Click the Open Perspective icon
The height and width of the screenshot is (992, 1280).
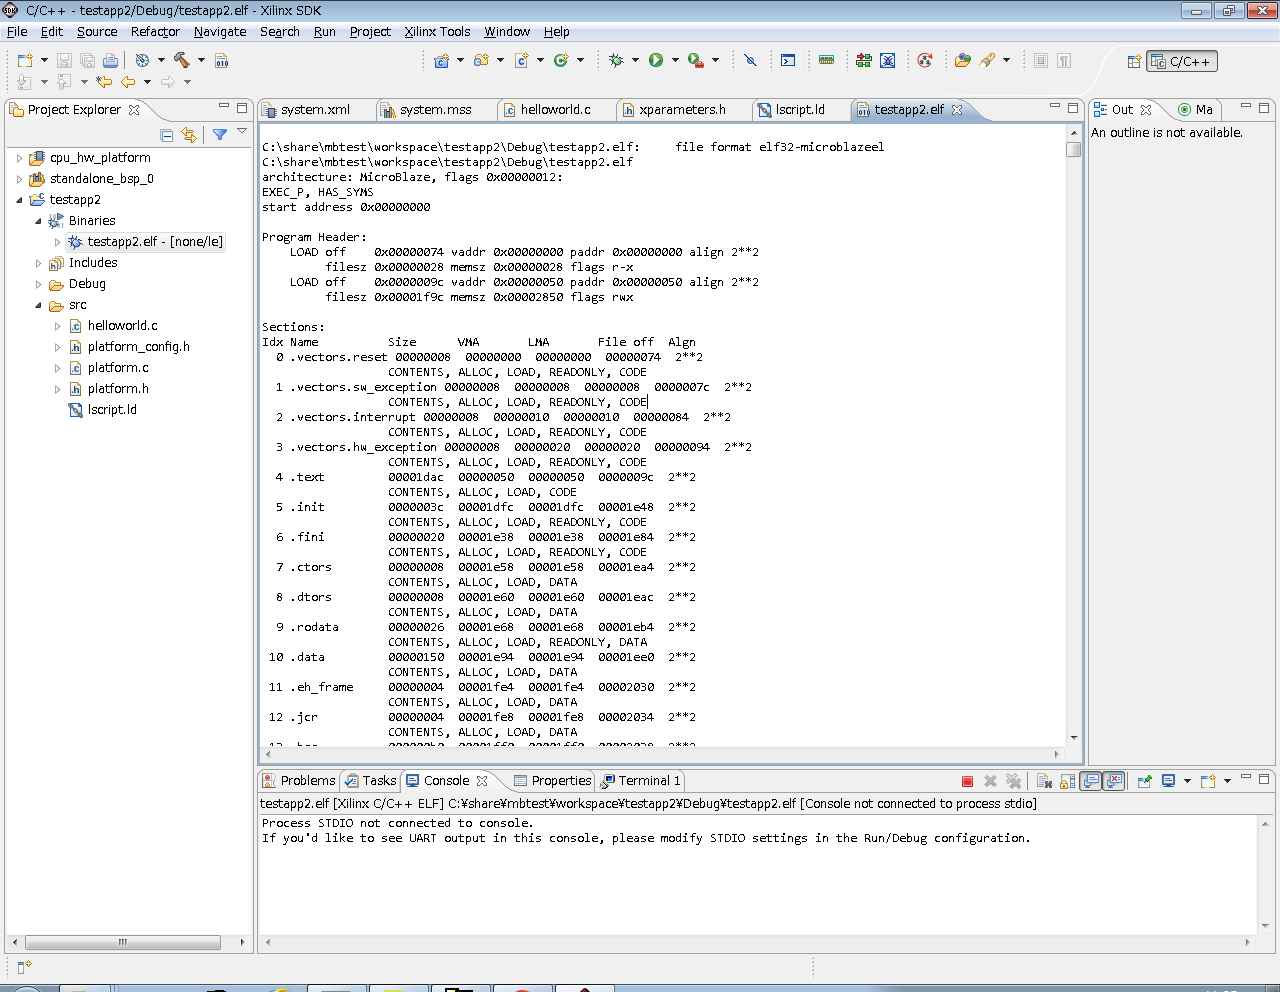point(1134,62)
